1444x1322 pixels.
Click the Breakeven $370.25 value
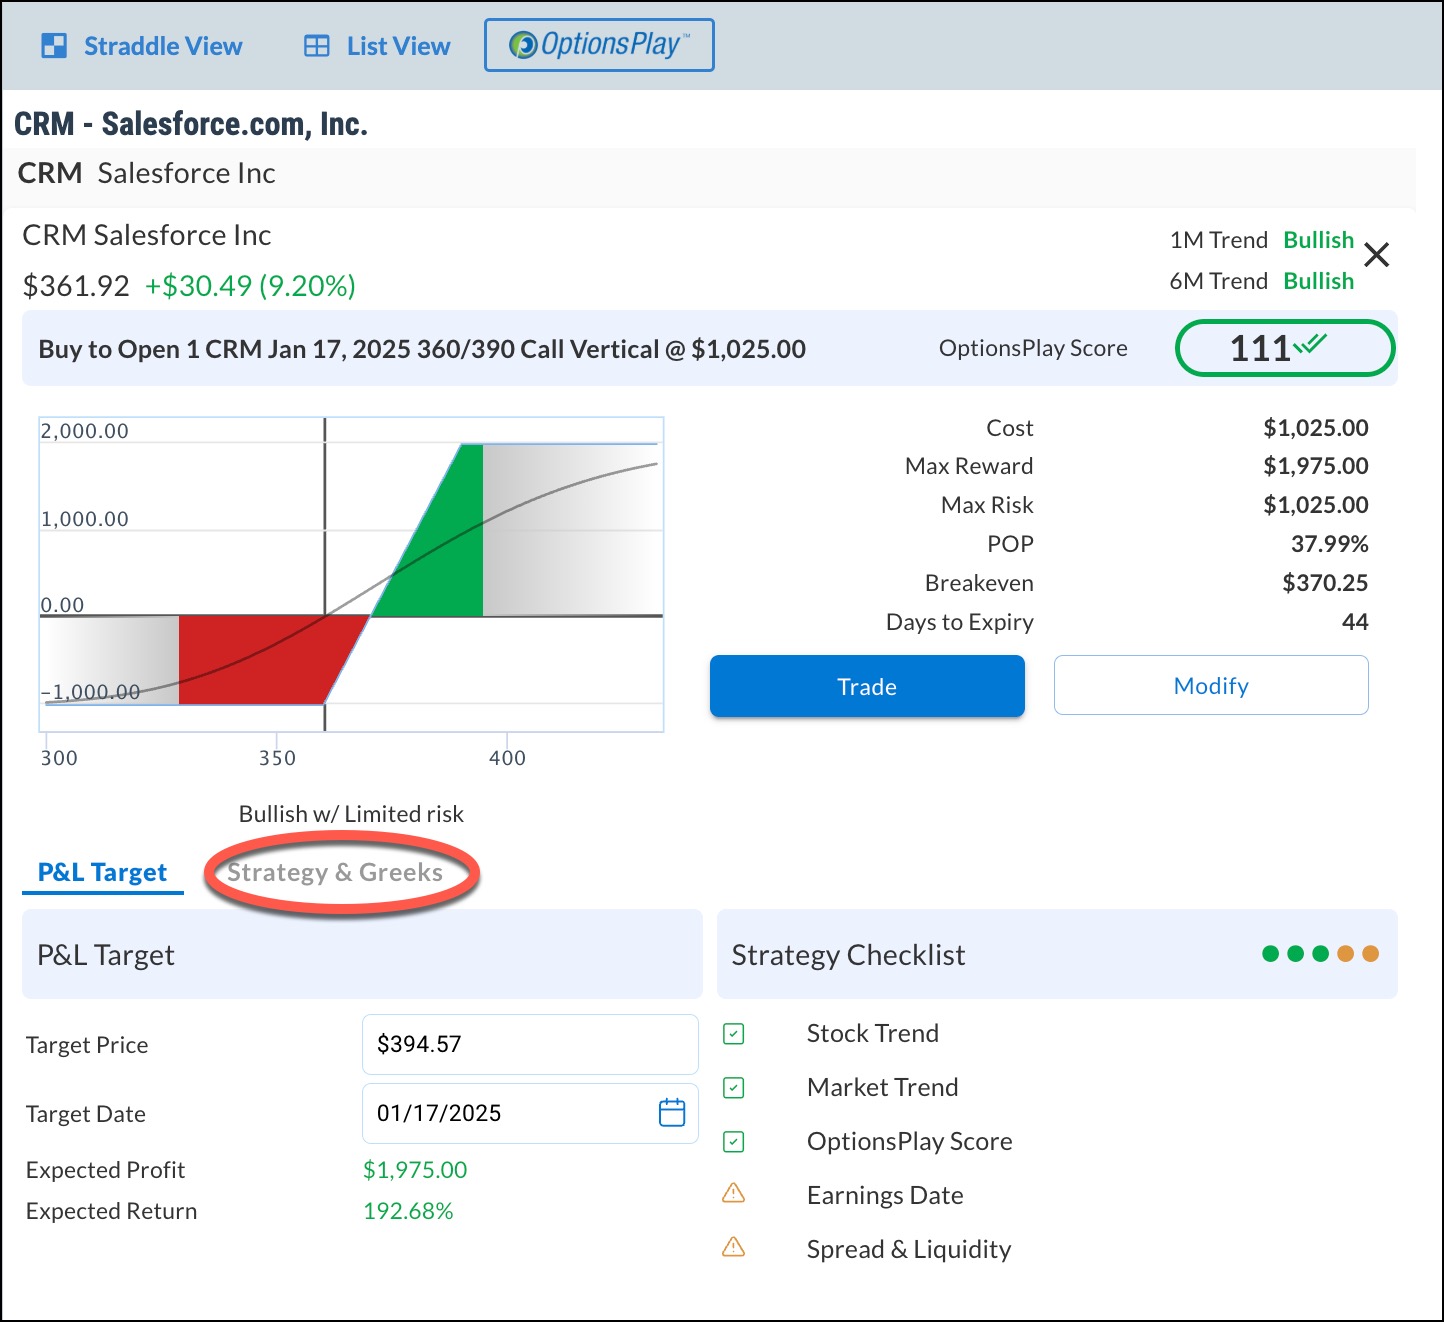point(1325,583)
